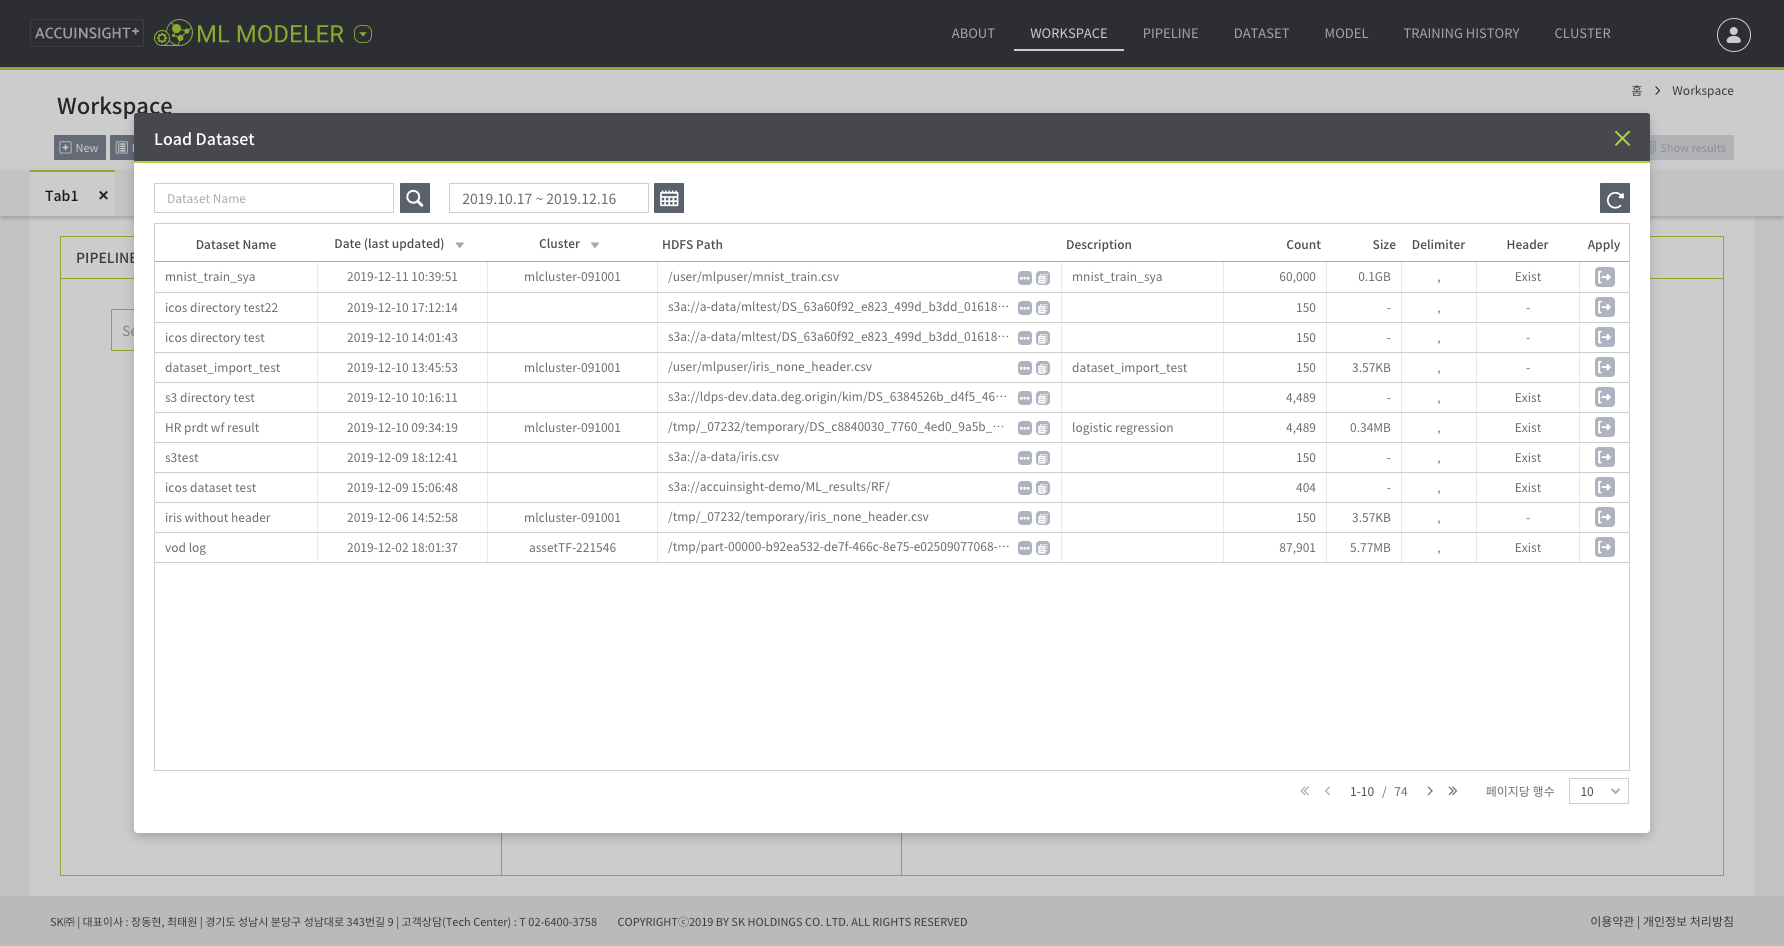
Task: Click the Dataset Name search field
Action: click(x=274, y=198)
